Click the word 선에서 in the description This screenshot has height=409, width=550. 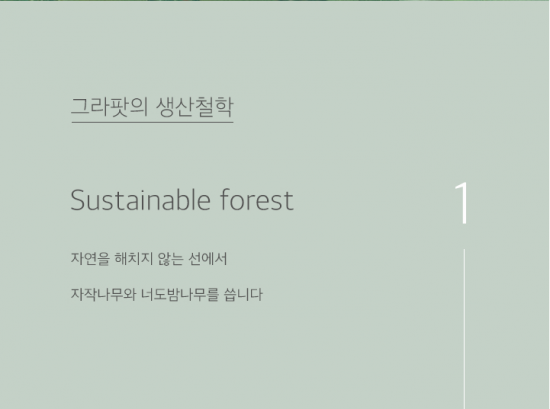pos(208,259)
